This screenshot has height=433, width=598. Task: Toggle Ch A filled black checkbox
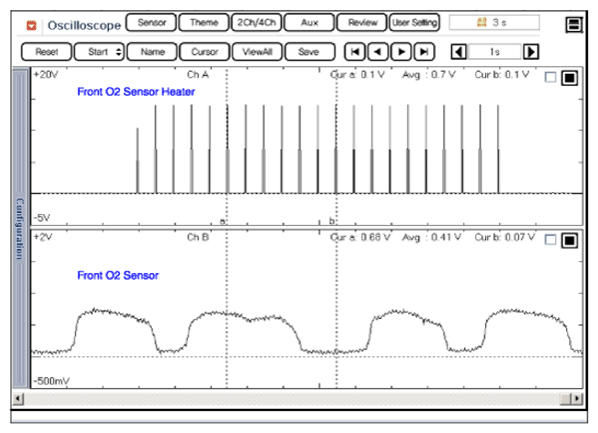[x=569, y=78]
